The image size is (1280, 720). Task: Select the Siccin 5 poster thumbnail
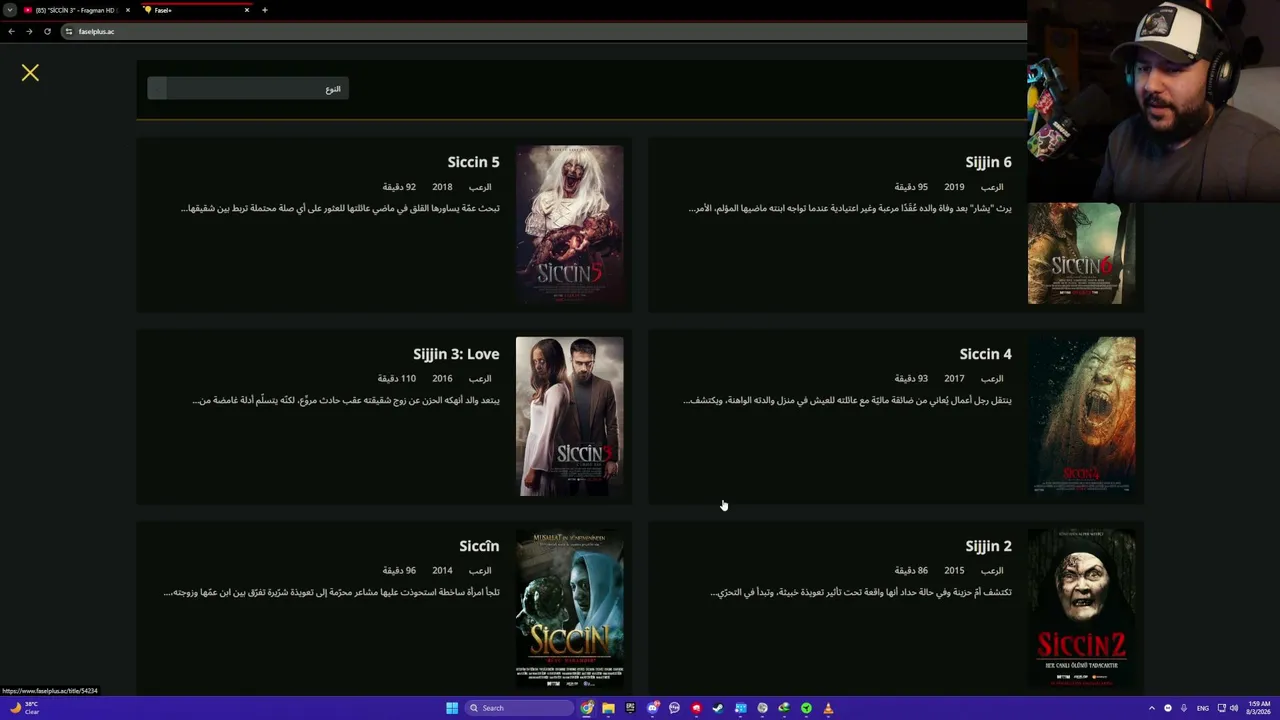569,225
